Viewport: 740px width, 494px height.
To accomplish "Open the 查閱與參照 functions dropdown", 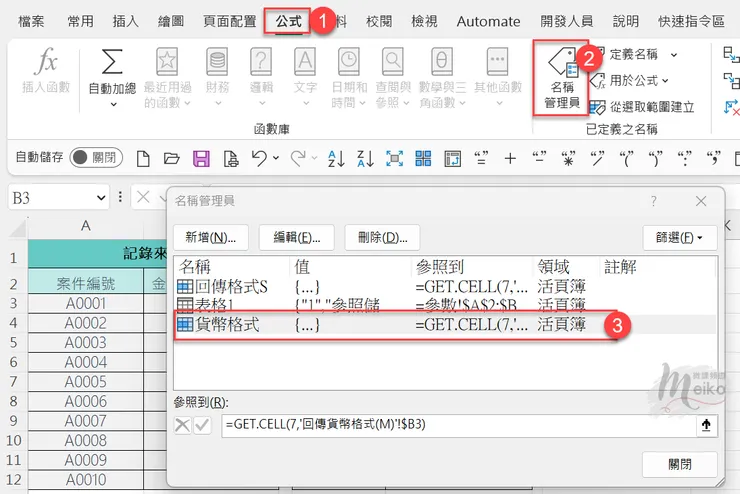I will 393,78.
